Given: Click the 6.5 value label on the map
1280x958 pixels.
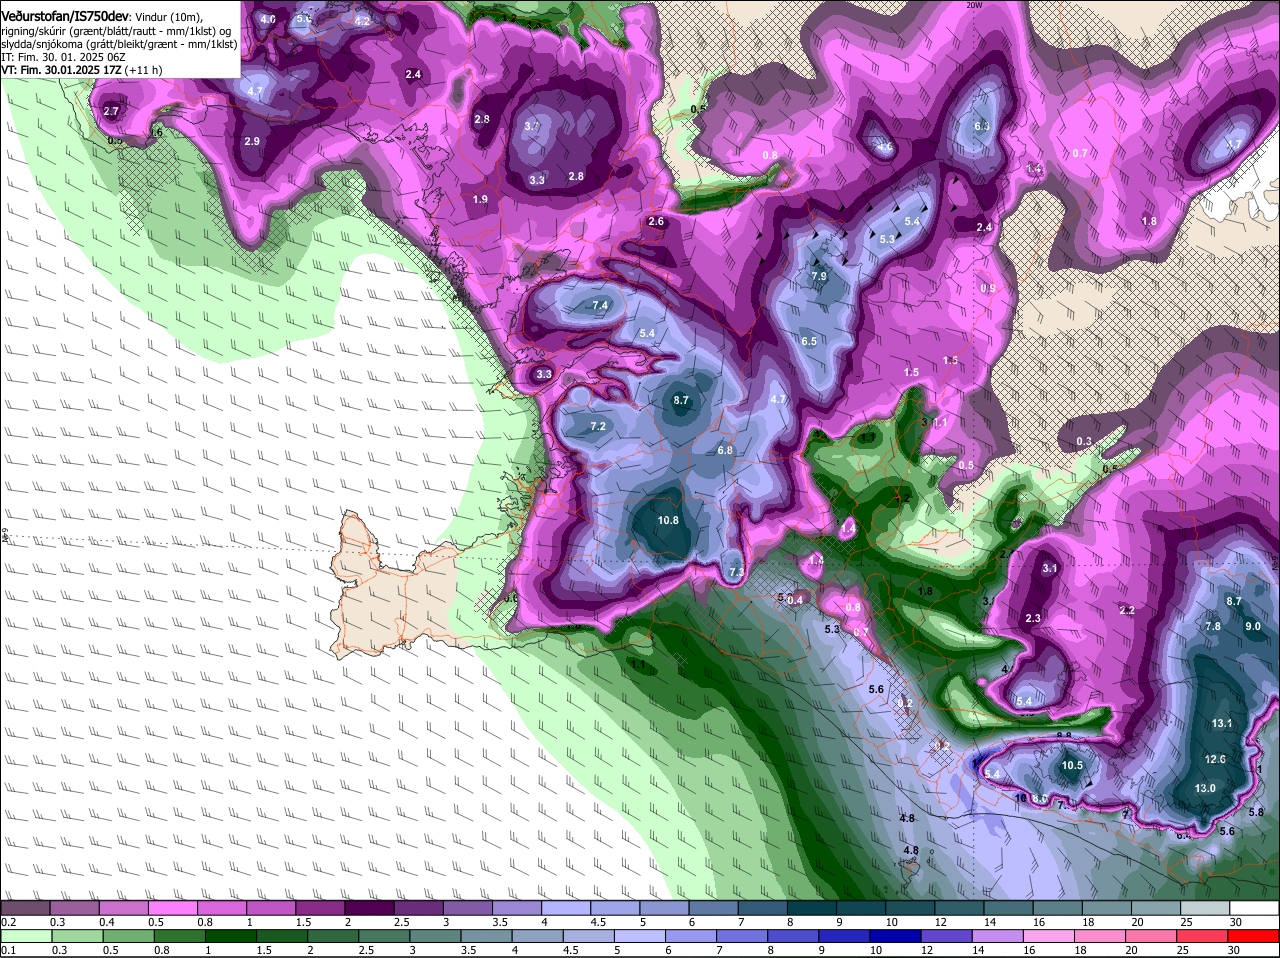Looking at the screenshot, I should 809,341.
